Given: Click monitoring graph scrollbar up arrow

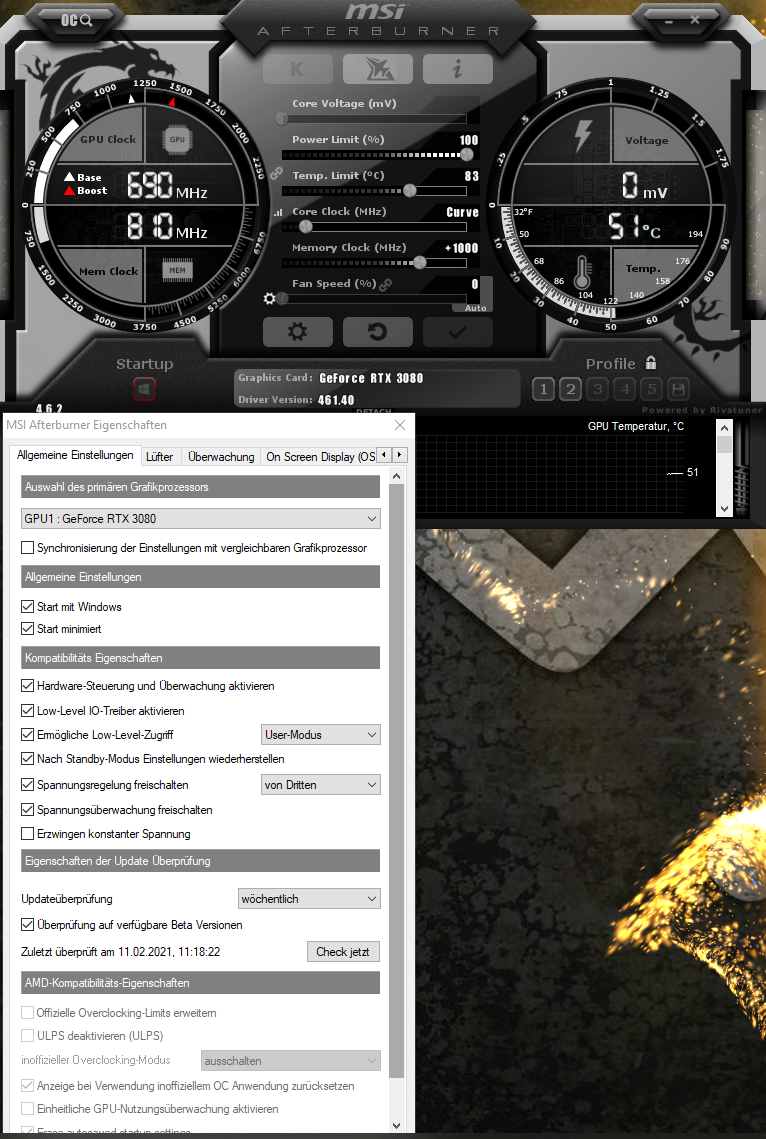Looking at the screenshot, I should pyautogui.click(x=724, y=427).
